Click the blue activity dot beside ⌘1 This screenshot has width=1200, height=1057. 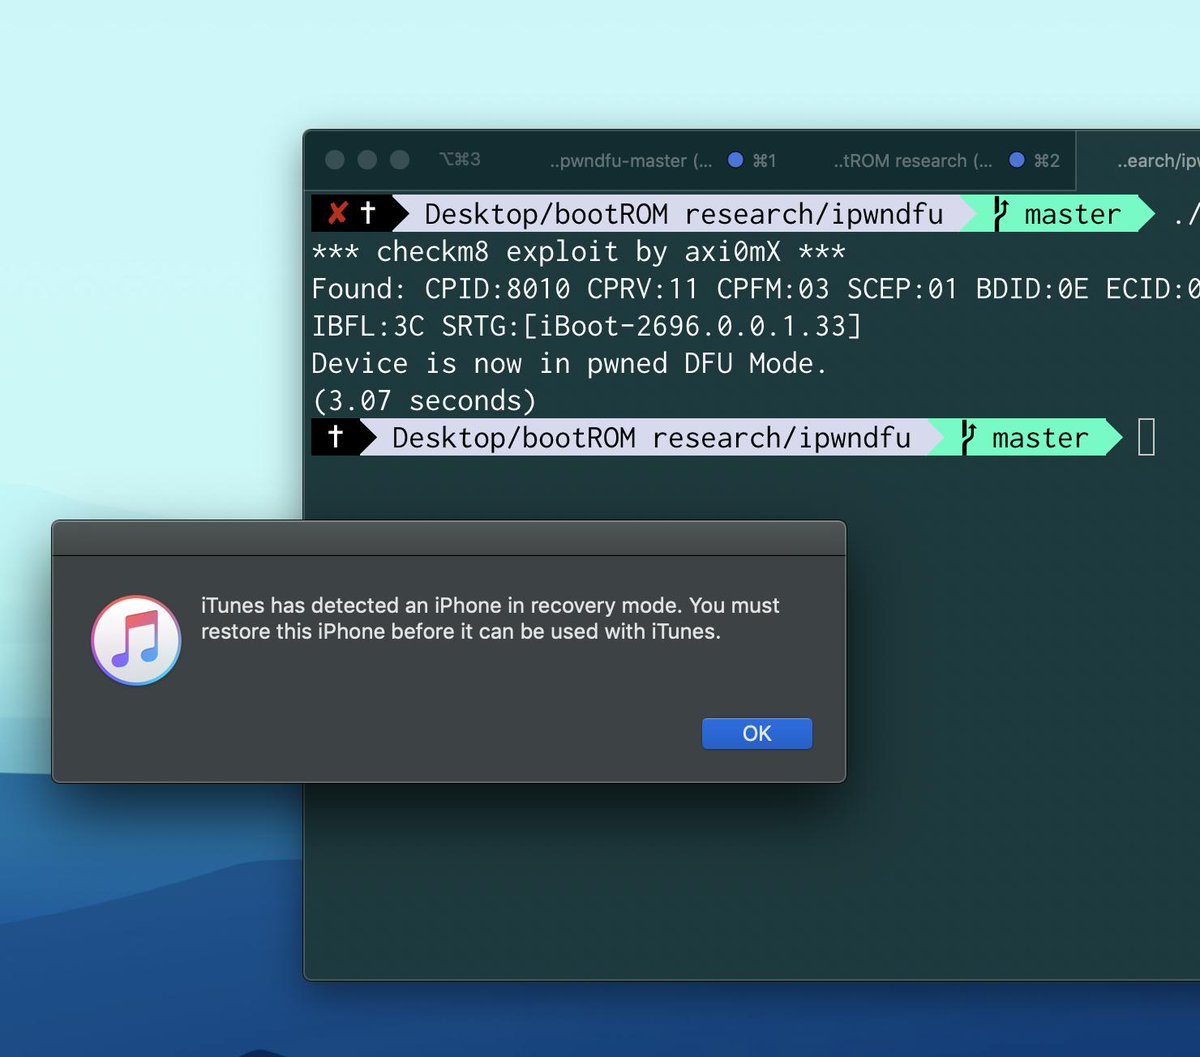click(735, 160)
